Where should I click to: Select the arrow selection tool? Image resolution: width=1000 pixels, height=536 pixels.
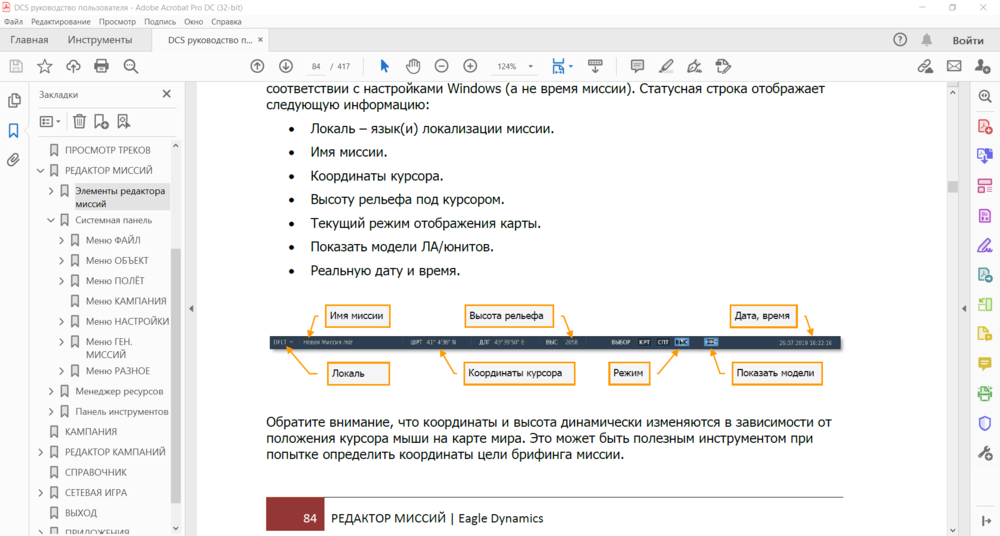coord(384,66)
